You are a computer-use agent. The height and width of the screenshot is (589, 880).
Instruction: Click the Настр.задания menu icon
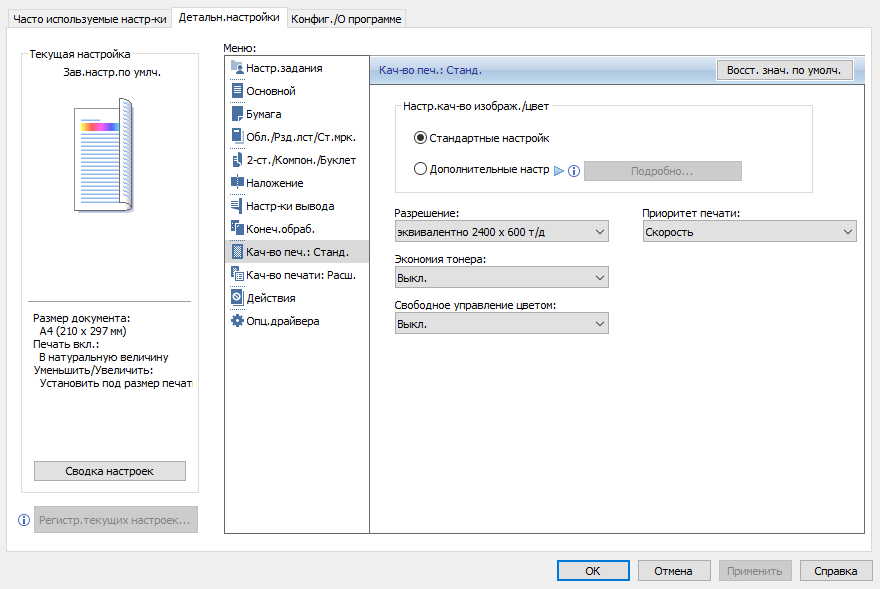point(237,68)
